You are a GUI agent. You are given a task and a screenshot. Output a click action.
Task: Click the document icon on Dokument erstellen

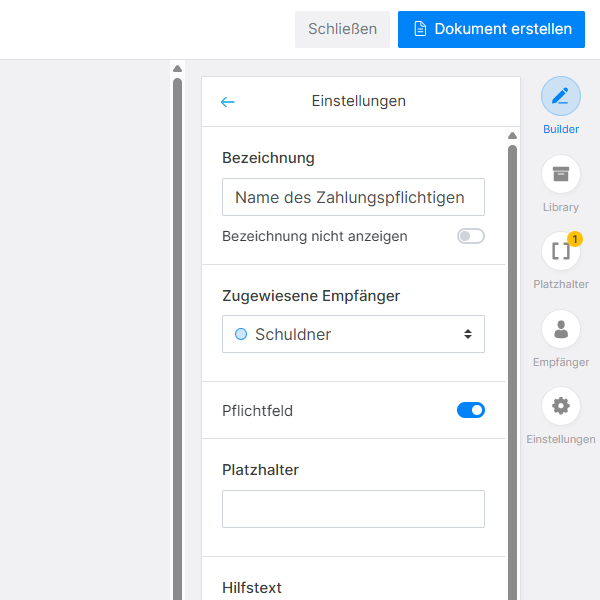[x=420, y=29]
